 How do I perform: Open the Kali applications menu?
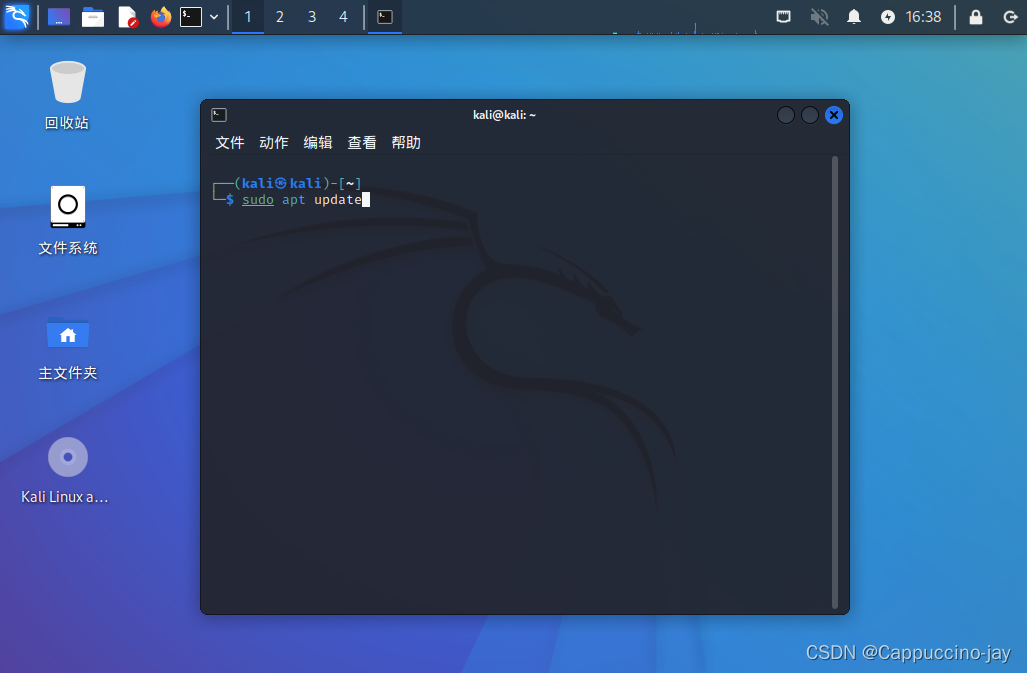16,16
